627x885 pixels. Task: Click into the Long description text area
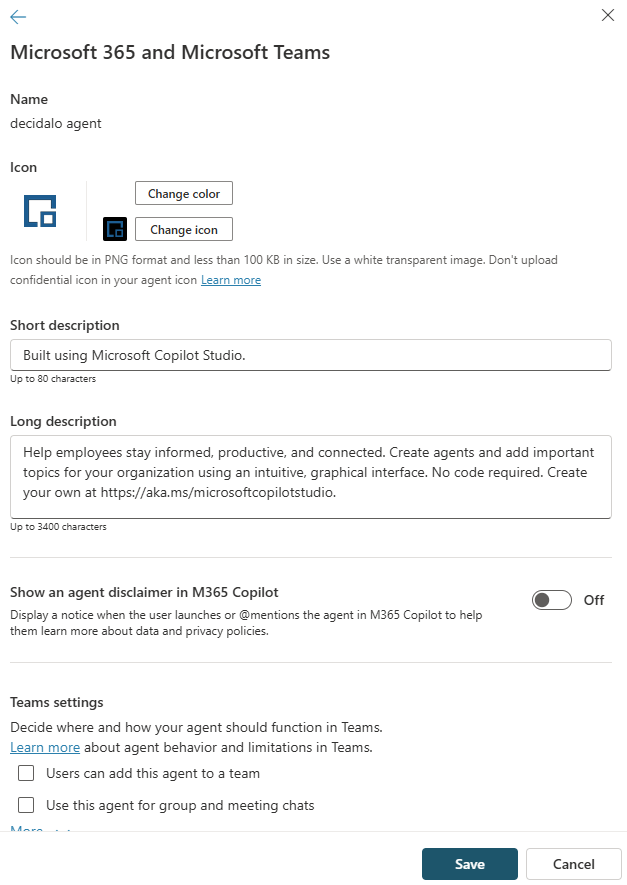311,477
